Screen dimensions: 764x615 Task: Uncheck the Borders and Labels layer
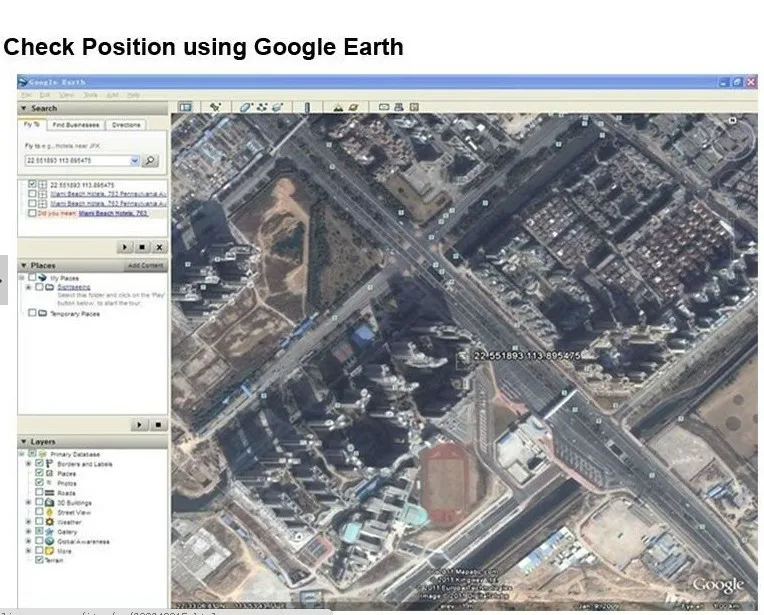tap(39, 463)
